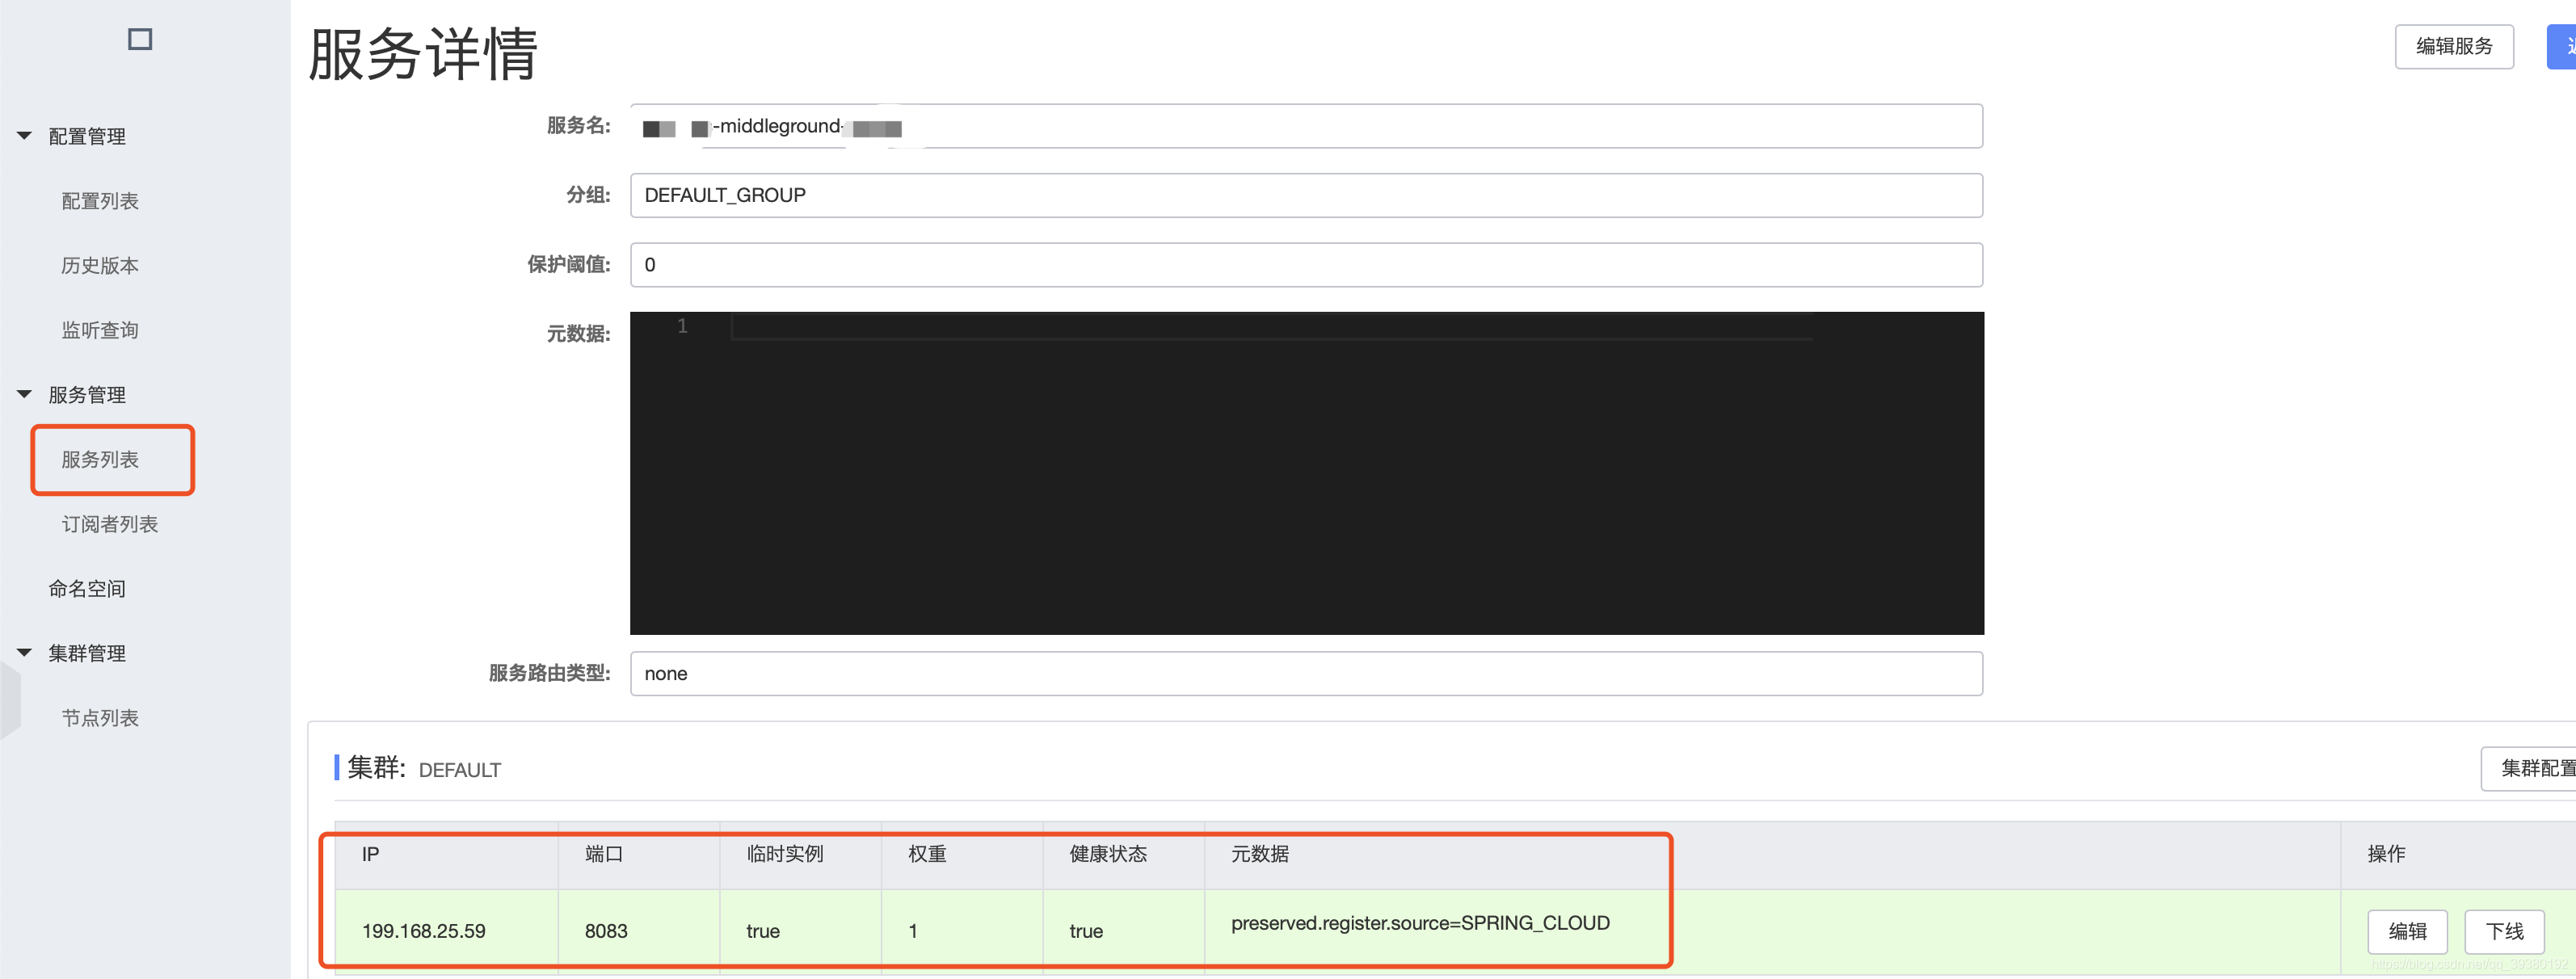Click the 编辑服务 button
The width and height of the screenshot is (2576, 979).
[x=2453, y=46]
